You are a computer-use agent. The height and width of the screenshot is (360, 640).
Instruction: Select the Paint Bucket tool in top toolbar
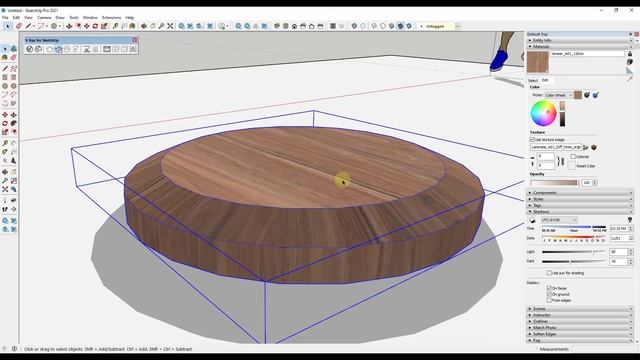pyautogui.click(x=132, y=26)
